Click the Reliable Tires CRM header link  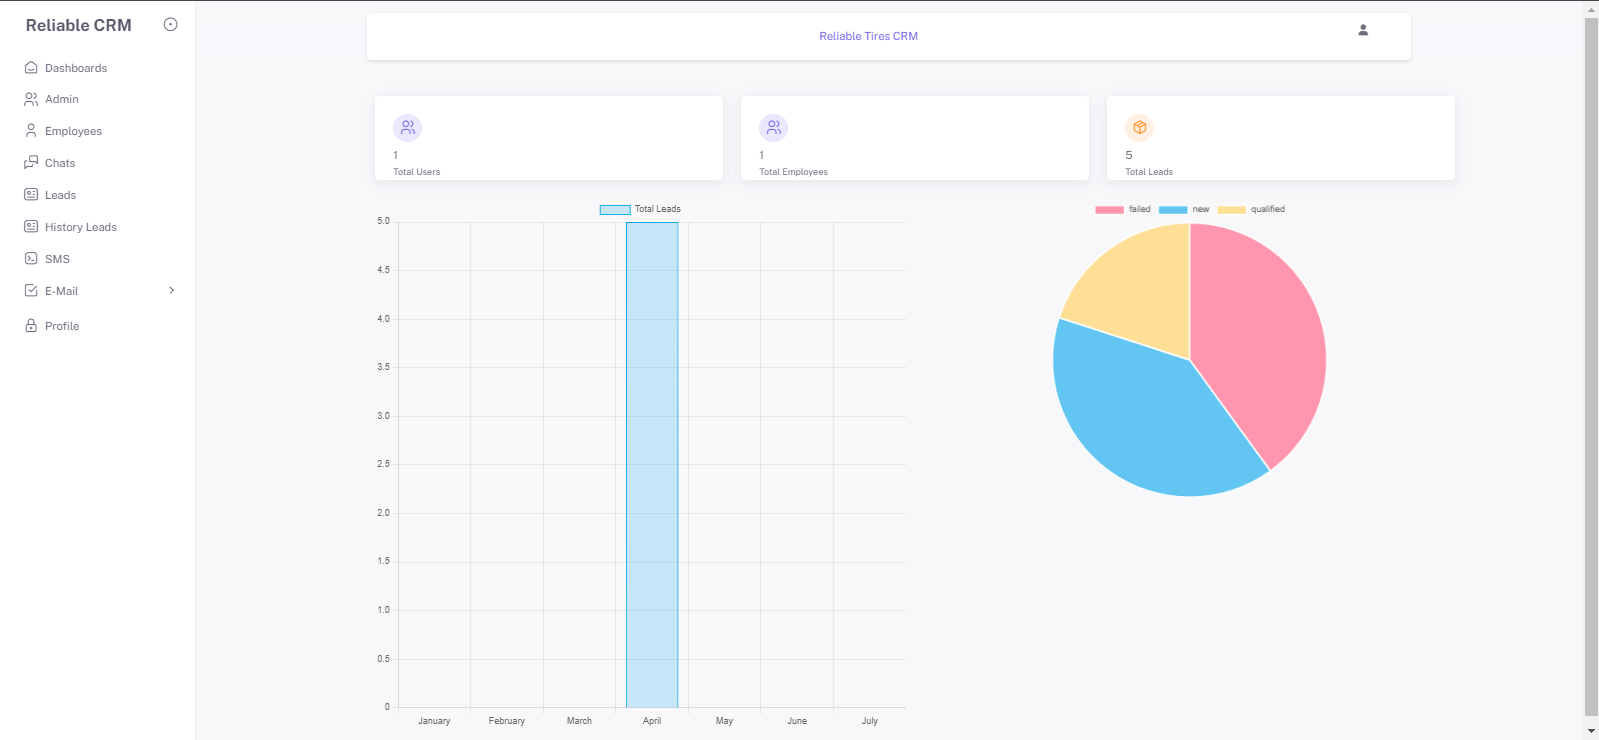[868, 36]
